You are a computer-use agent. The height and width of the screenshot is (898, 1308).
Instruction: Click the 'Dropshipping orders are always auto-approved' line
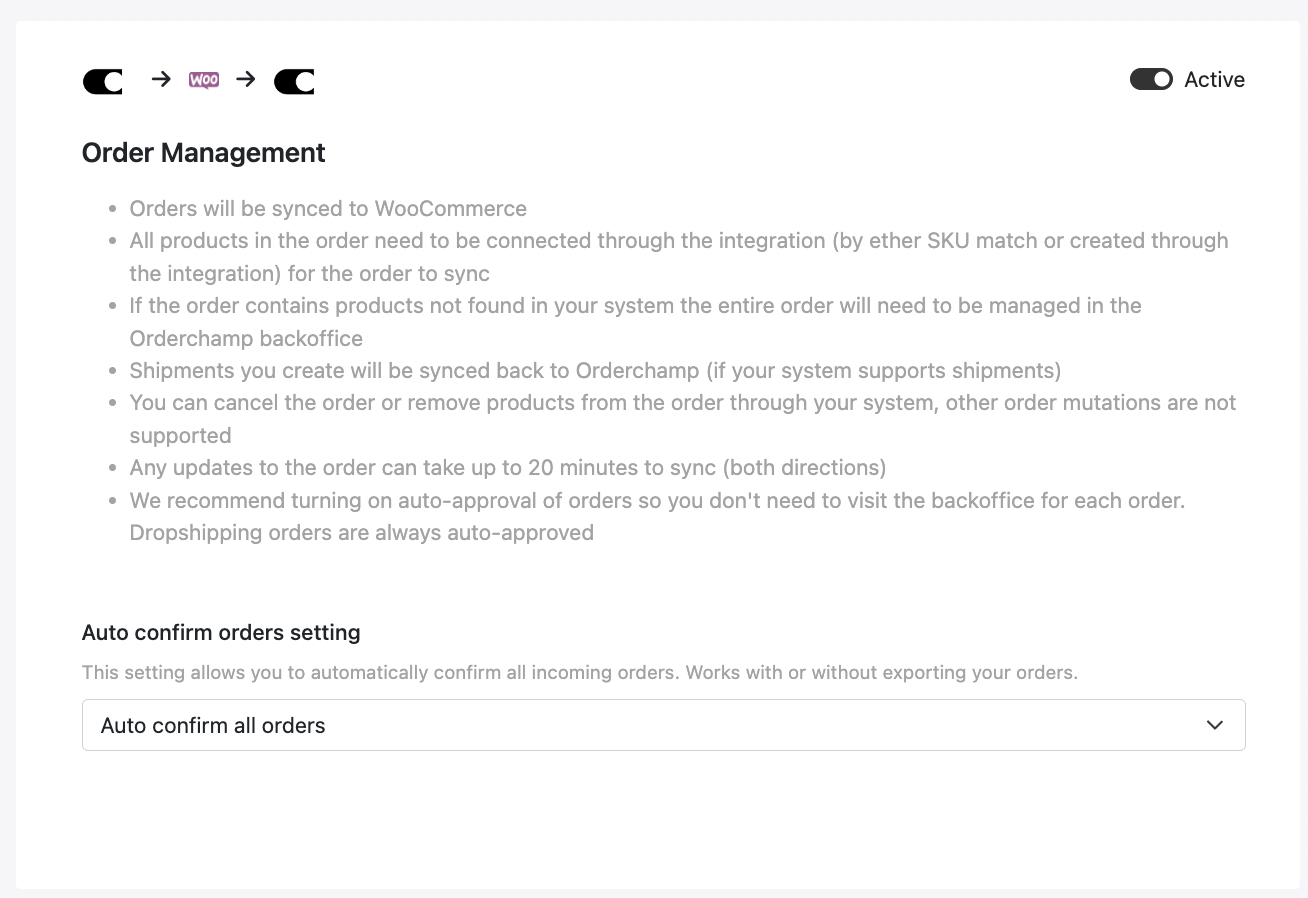tap(362, 533)
